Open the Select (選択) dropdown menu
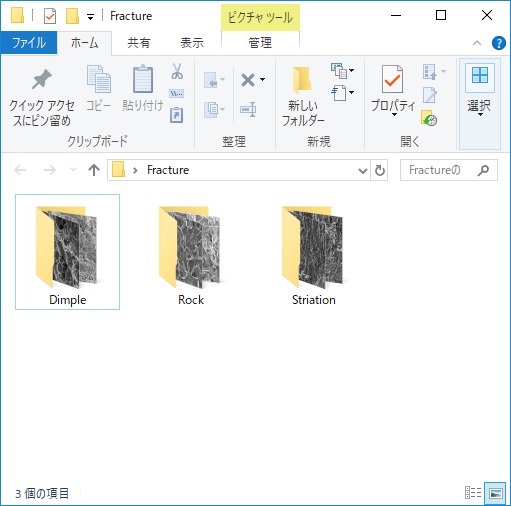The image size is (511, 506). click(x=480, y=104)
